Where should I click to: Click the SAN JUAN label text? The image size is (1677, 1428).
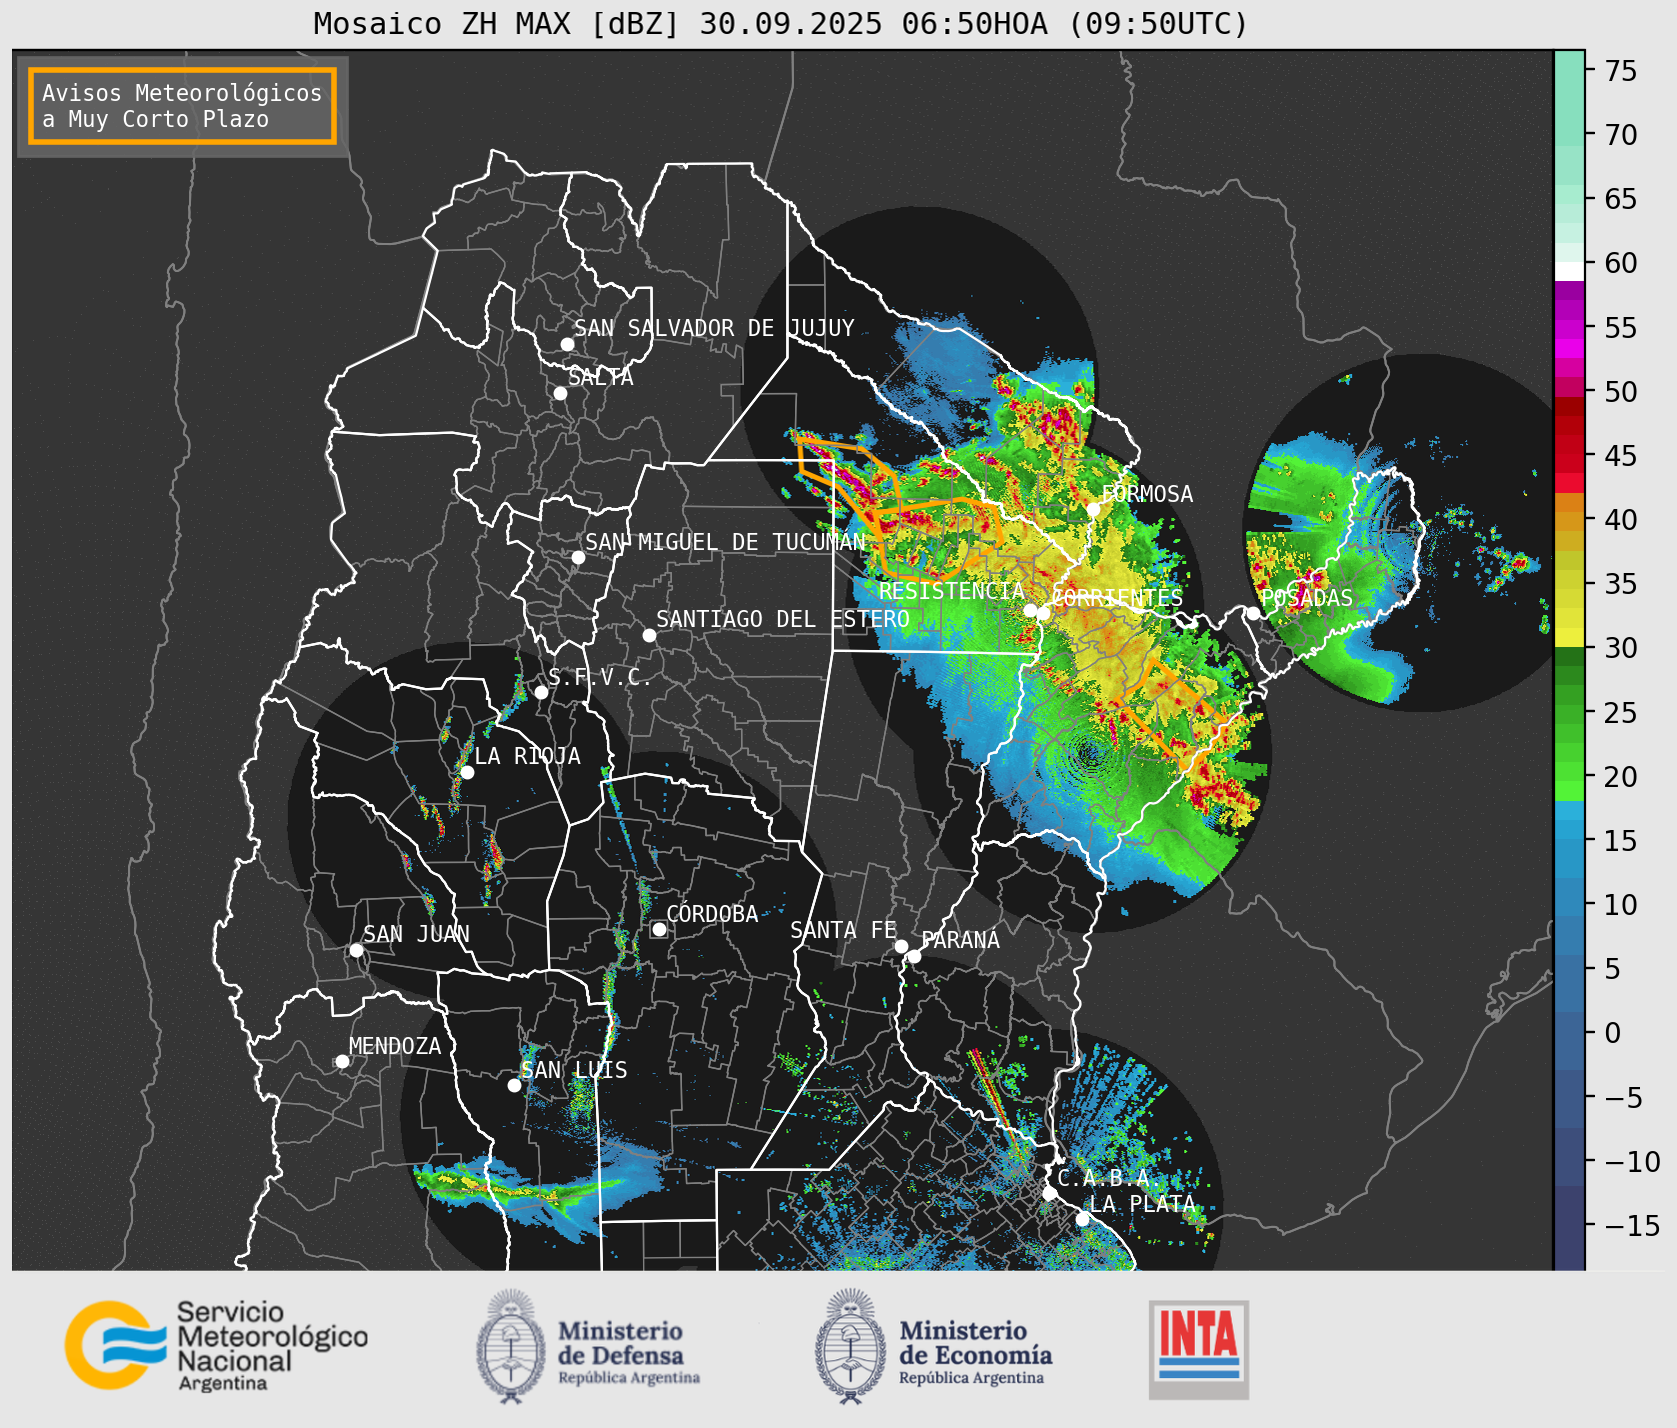coord(416,934)
